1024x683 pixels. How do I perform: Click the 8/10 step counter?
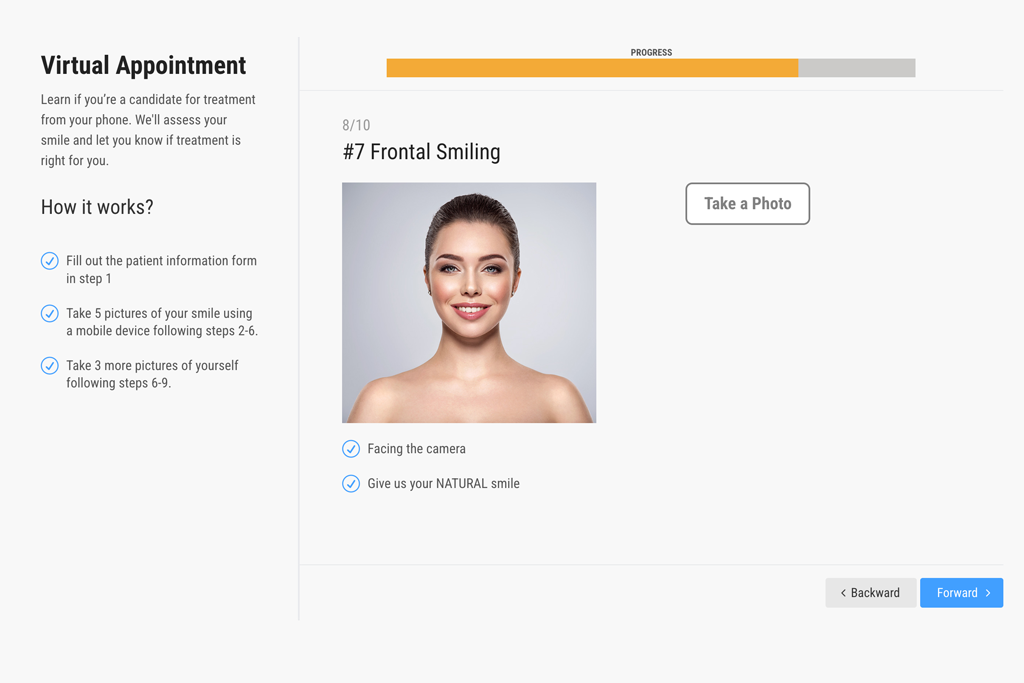(356, 125)
